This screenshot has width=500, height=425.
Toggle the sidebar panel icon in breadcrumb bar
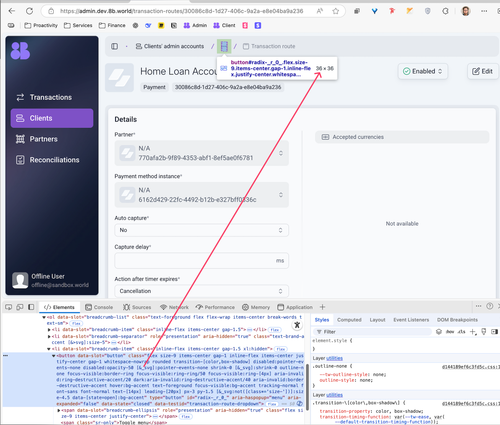point(114,46)
